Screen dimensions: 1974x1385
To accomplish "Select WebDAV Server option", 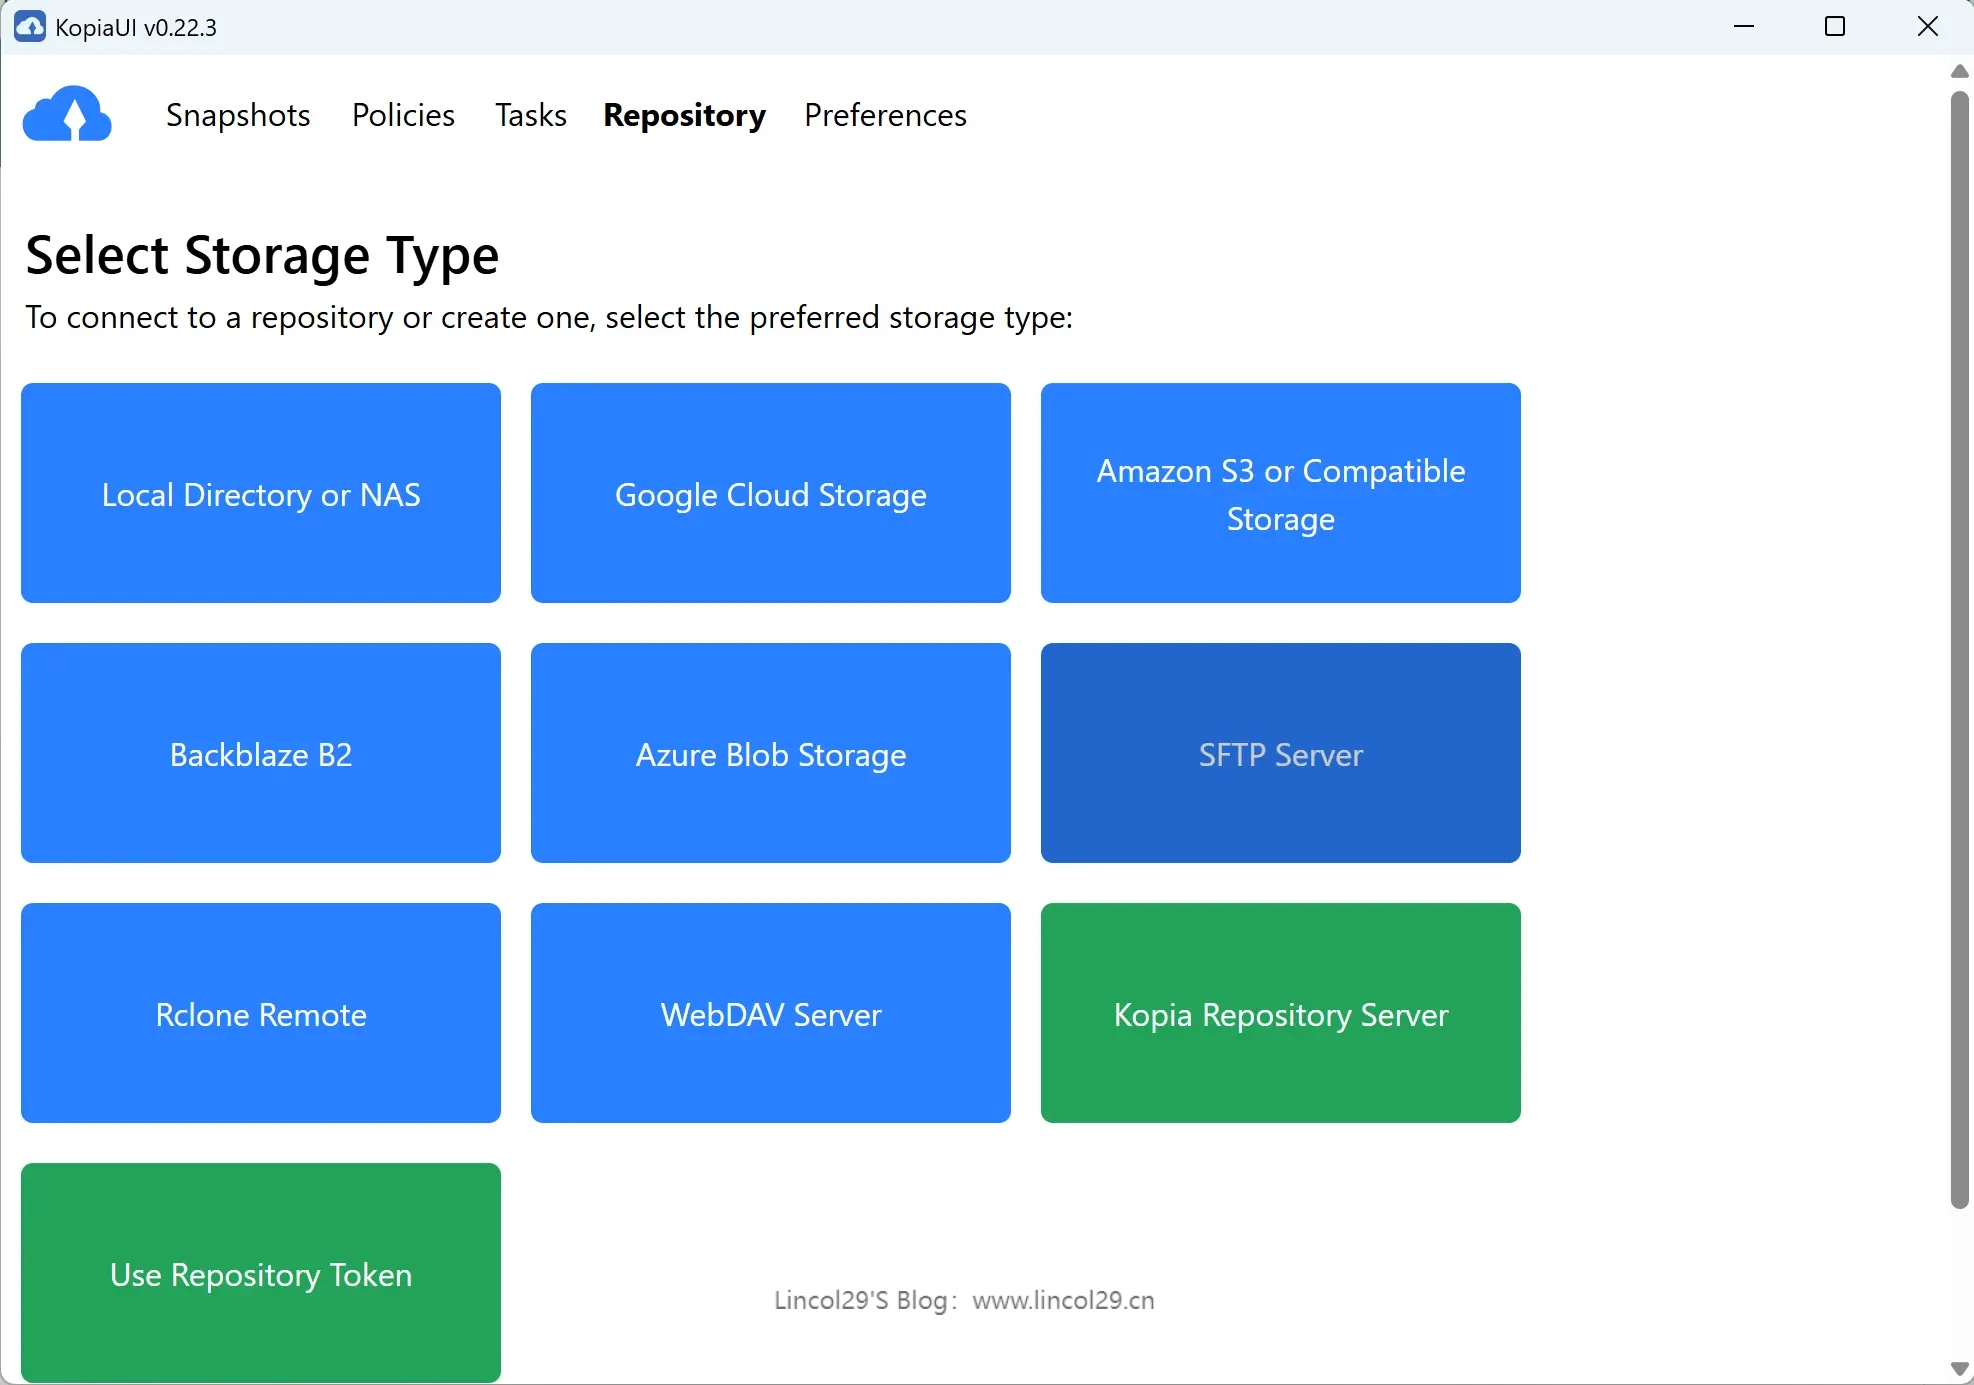I will [x=770, y=1013].
